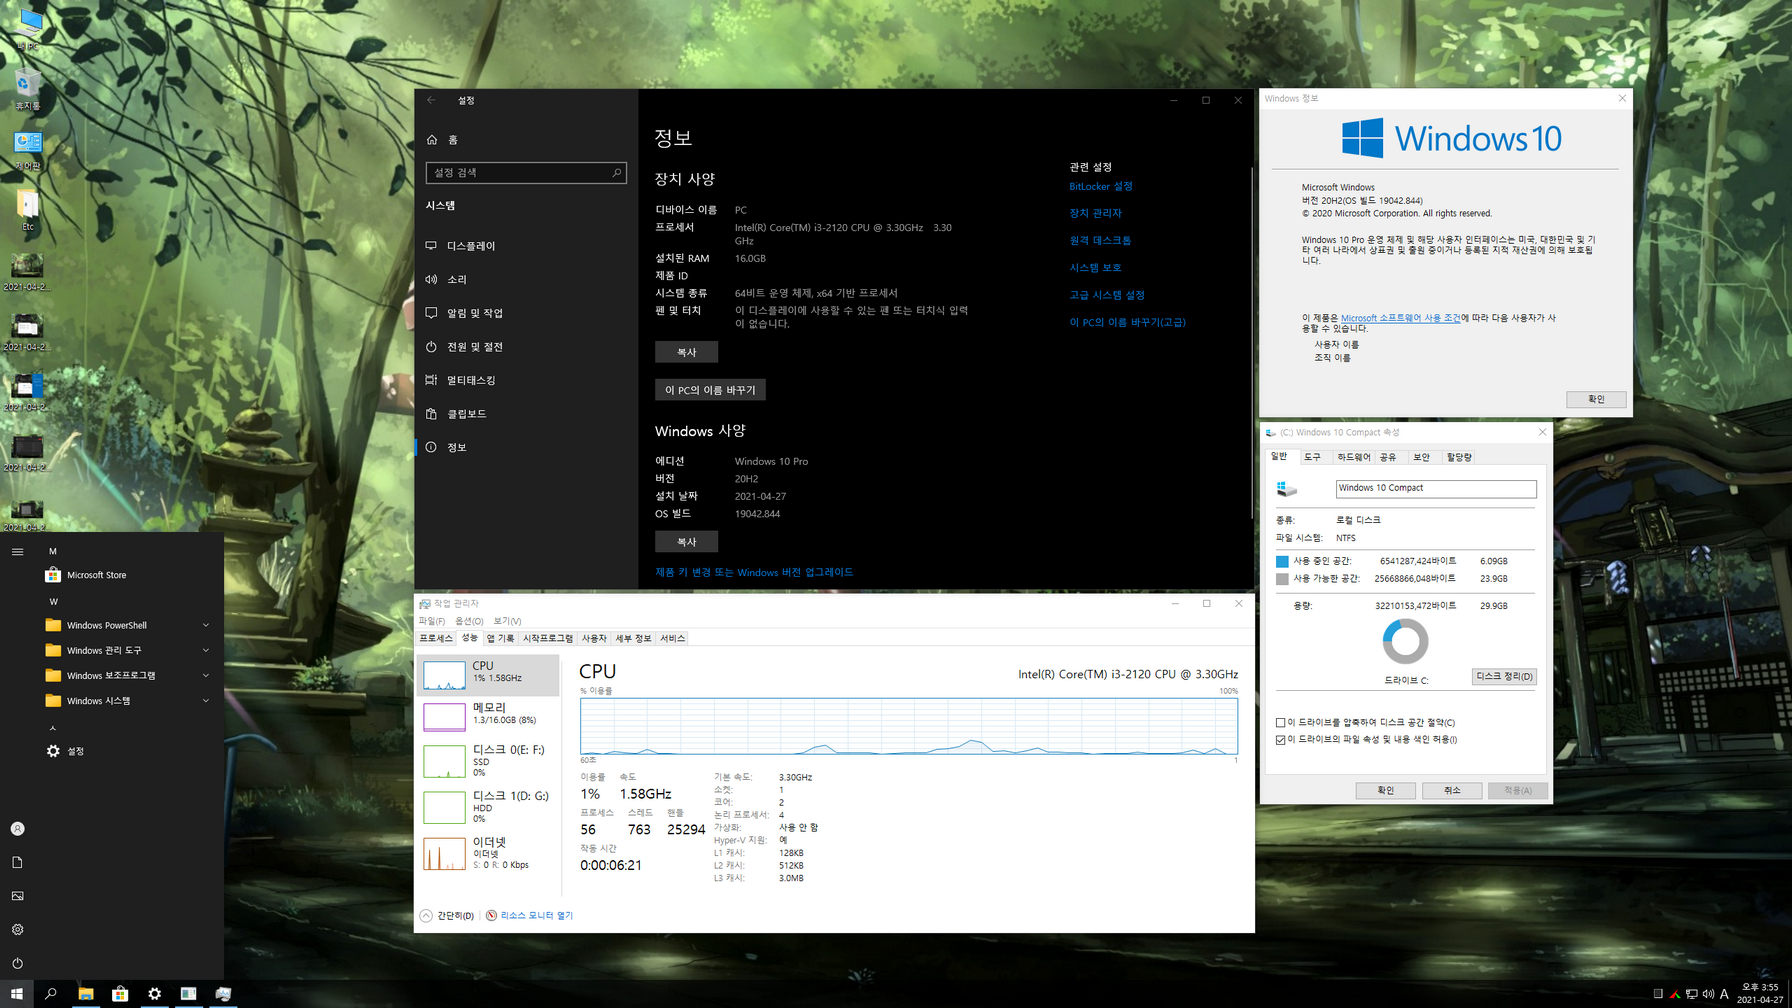This screenshot has height=1008, width=1792.
Task: Open the 제어판 desktop icon
Action: coord(28,151)
